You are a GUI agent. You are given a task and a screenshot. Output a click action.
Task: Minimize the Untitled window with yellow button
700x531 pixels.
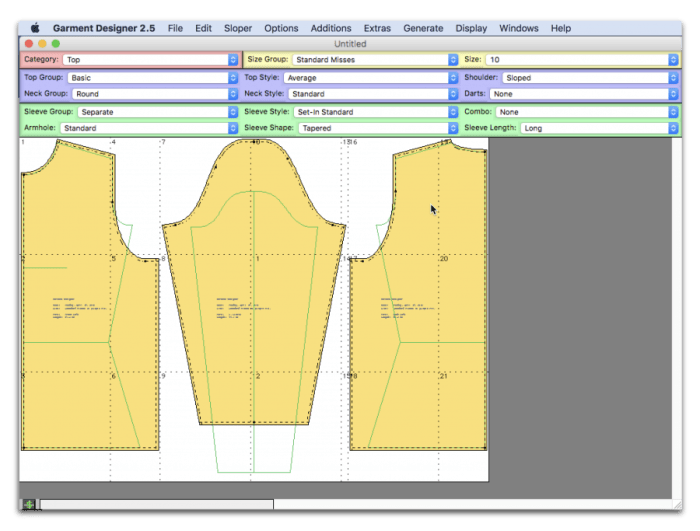point(42,44)
